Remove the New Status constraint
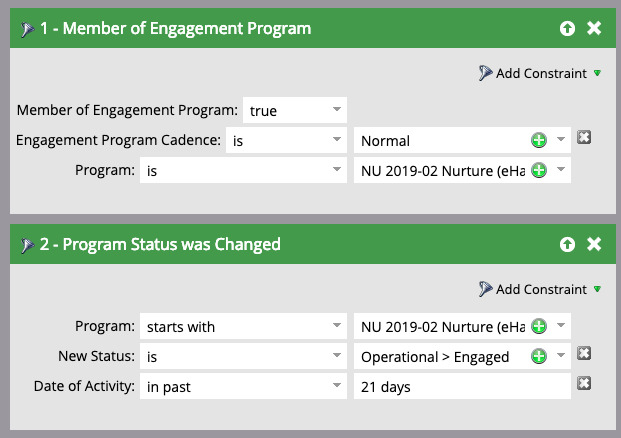The image size is (621, 438). click(584, 353)
